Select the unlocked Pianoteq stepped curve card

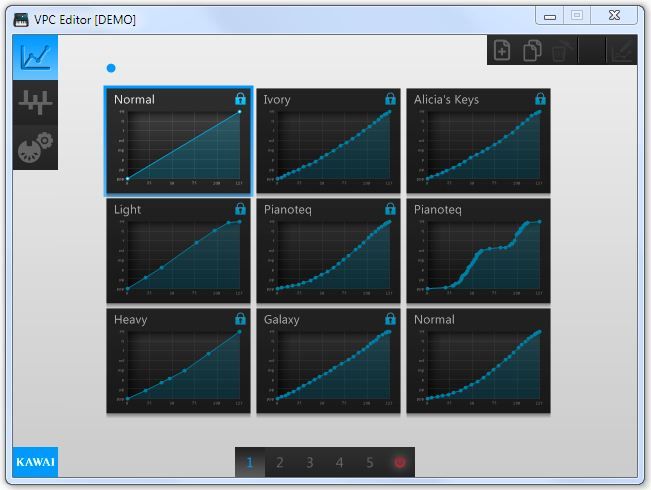click(478, 251)
